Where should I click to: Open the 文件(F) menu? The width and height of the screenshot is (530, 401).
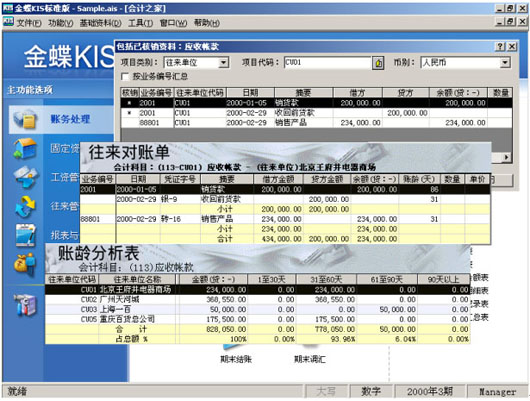click(x=29, y=23)
